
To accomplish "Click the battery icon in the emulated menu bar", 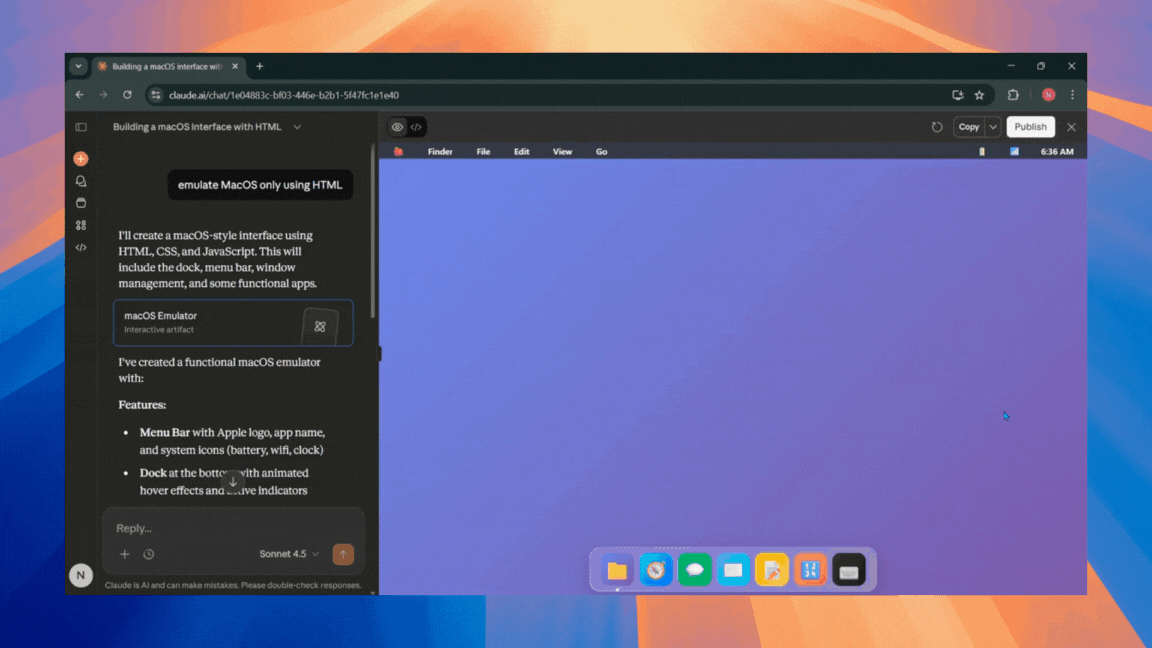I will pyautogui.click(x=980, y=151).
